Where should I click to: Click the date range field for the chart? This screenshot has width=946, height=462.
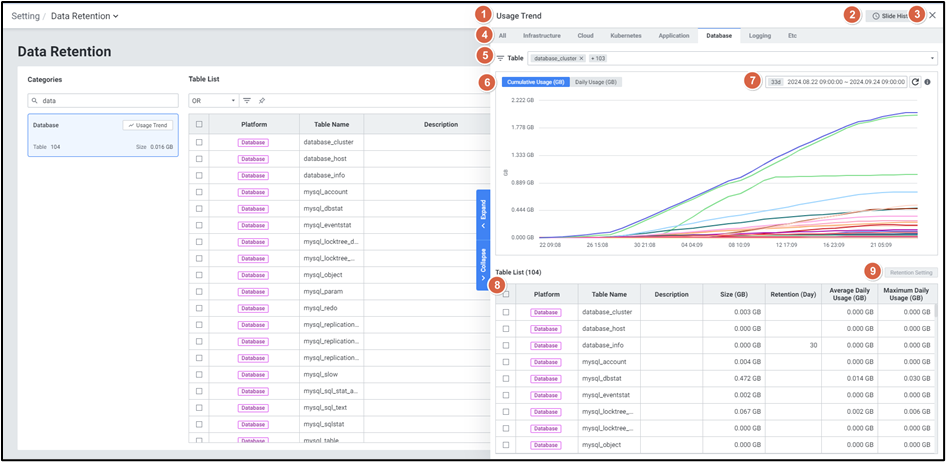(845, 82)
